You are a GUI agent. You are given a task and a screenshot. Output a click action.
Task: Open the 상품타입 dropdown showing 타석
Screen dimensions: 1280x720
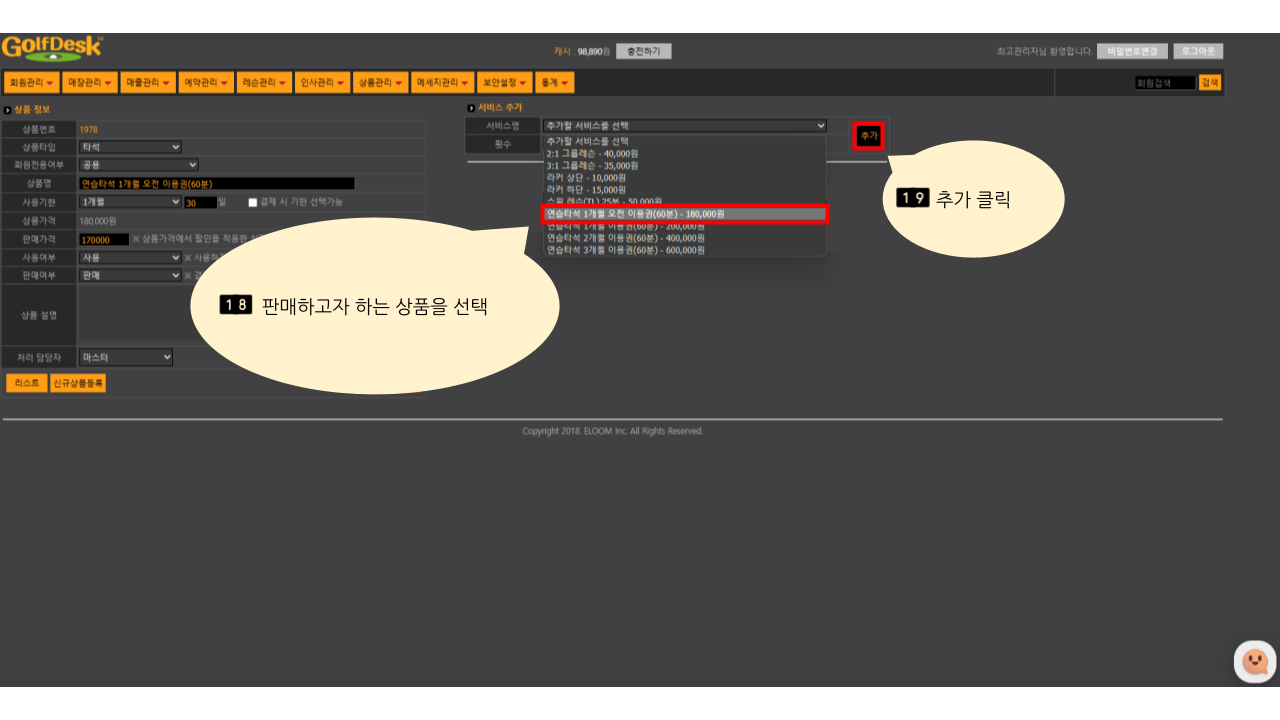click(x=130, y=147)
